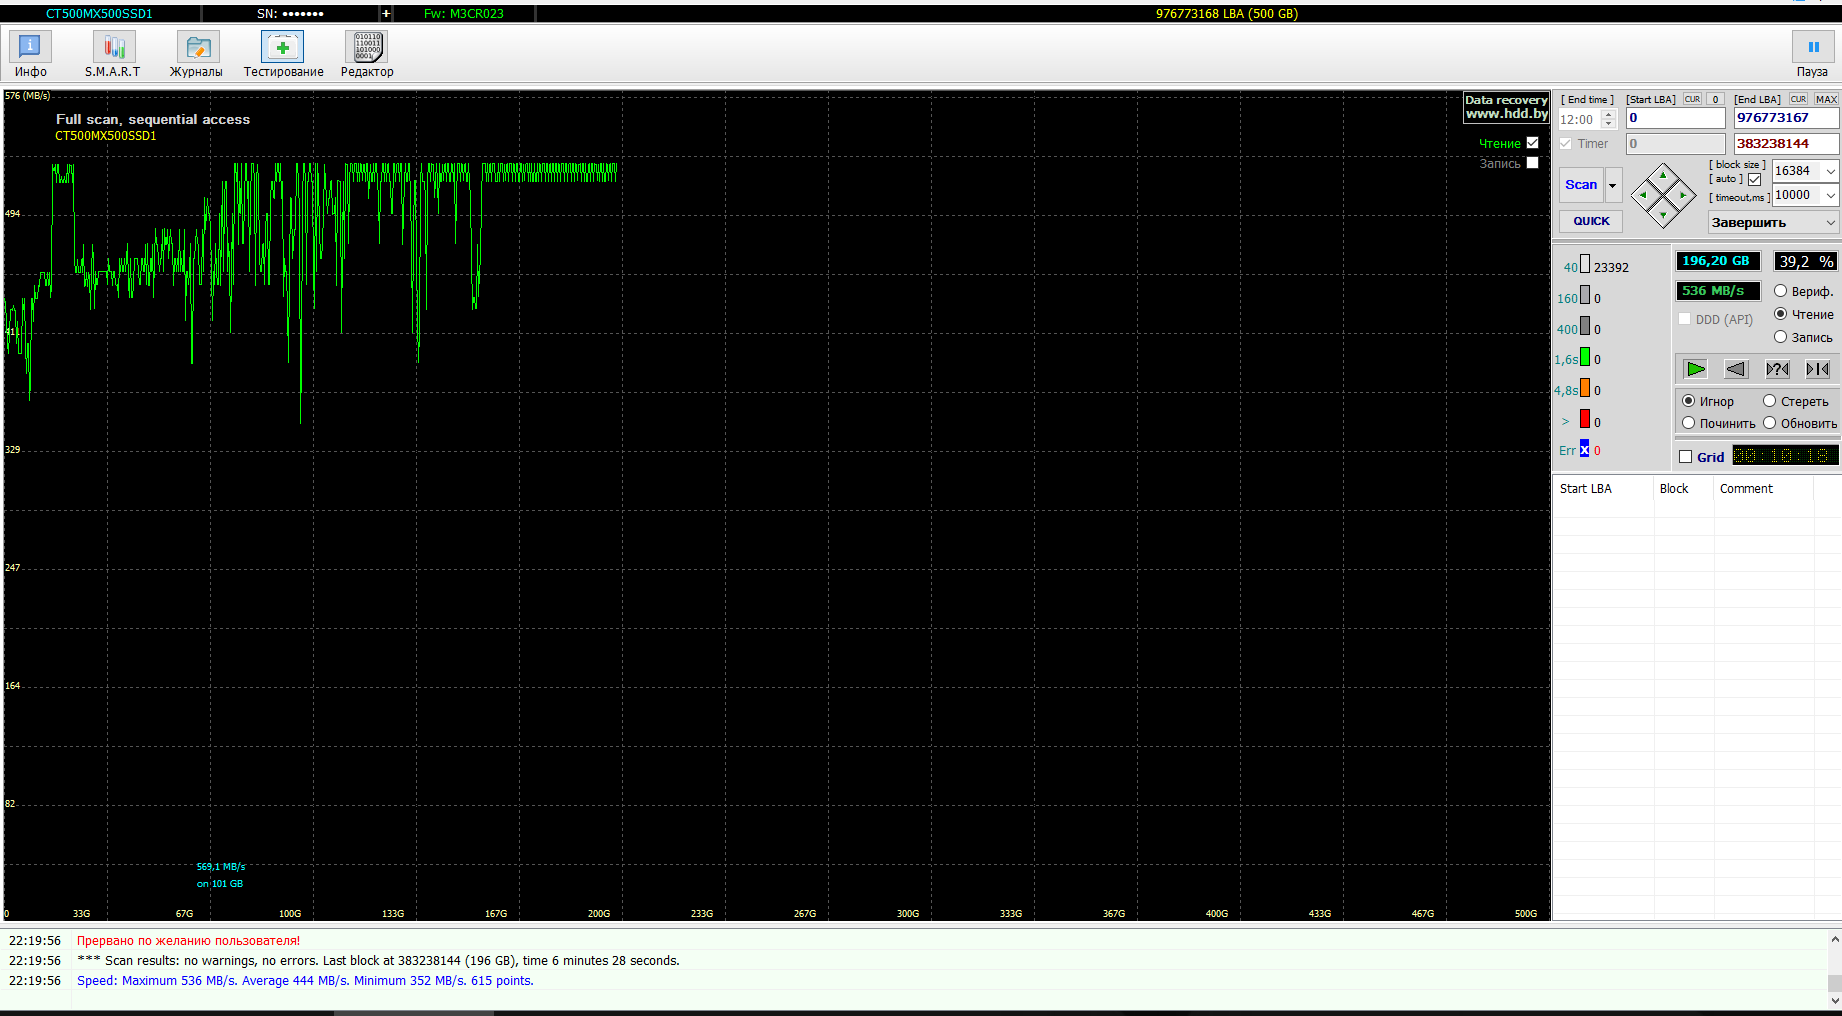Click the Data recovery www.hdd.by link
The image size is (1842, 1016).
1507,107
